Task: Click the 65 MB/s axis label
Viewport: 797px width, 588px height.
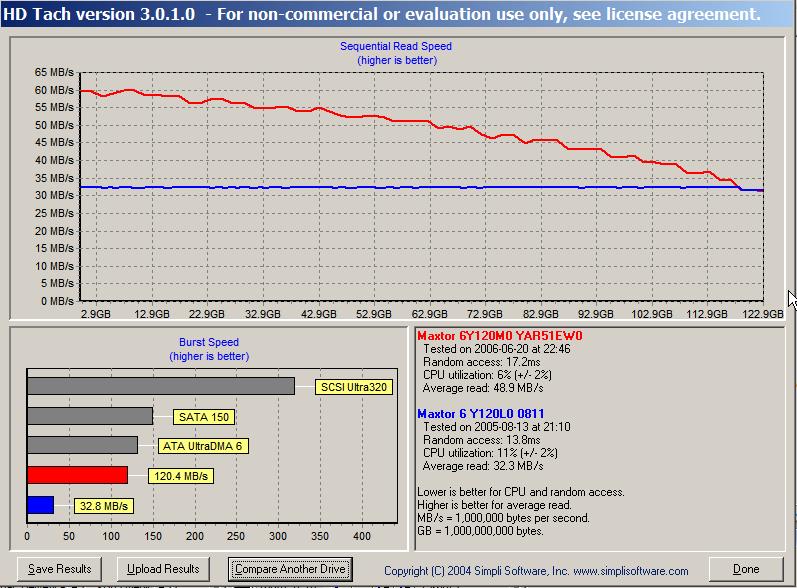Action: tap(54, 72)
